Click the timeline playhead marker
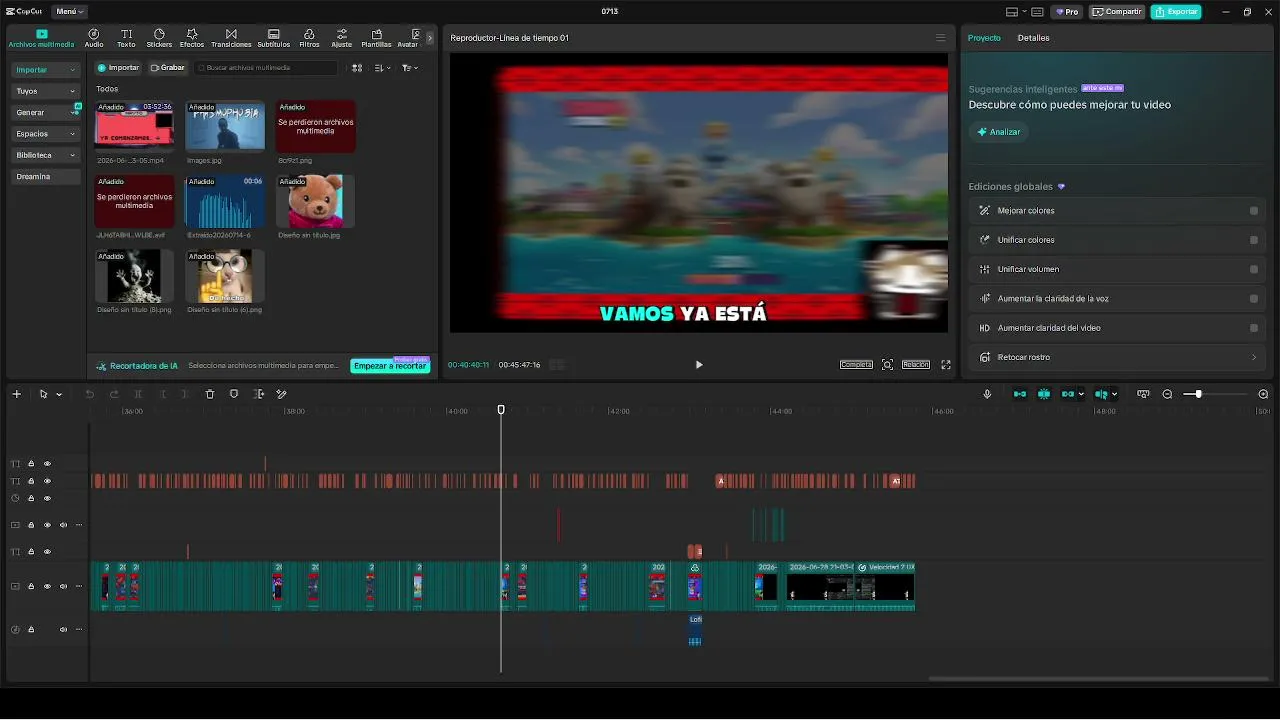 tap(501, 409)
